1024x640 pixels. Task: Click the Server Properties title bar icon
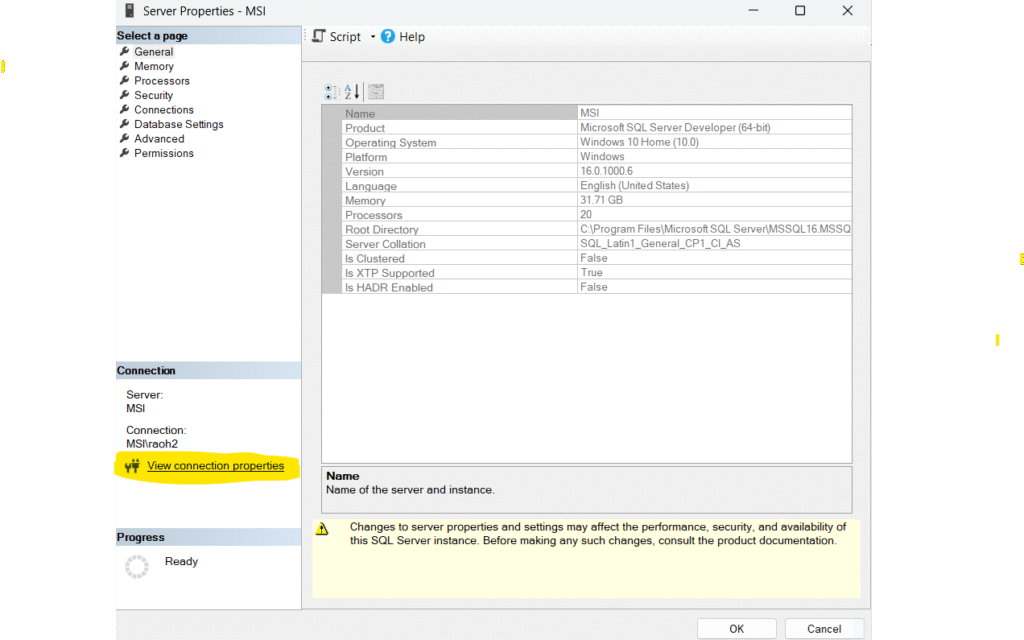(x=128, y=11)
